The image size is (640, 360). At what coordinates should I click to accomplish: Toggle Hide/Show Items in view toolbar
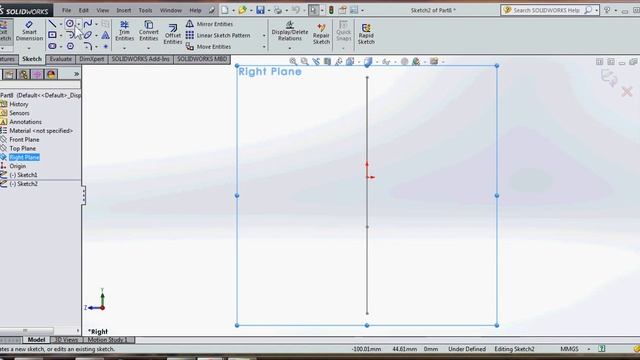click(x=386, y=62)
